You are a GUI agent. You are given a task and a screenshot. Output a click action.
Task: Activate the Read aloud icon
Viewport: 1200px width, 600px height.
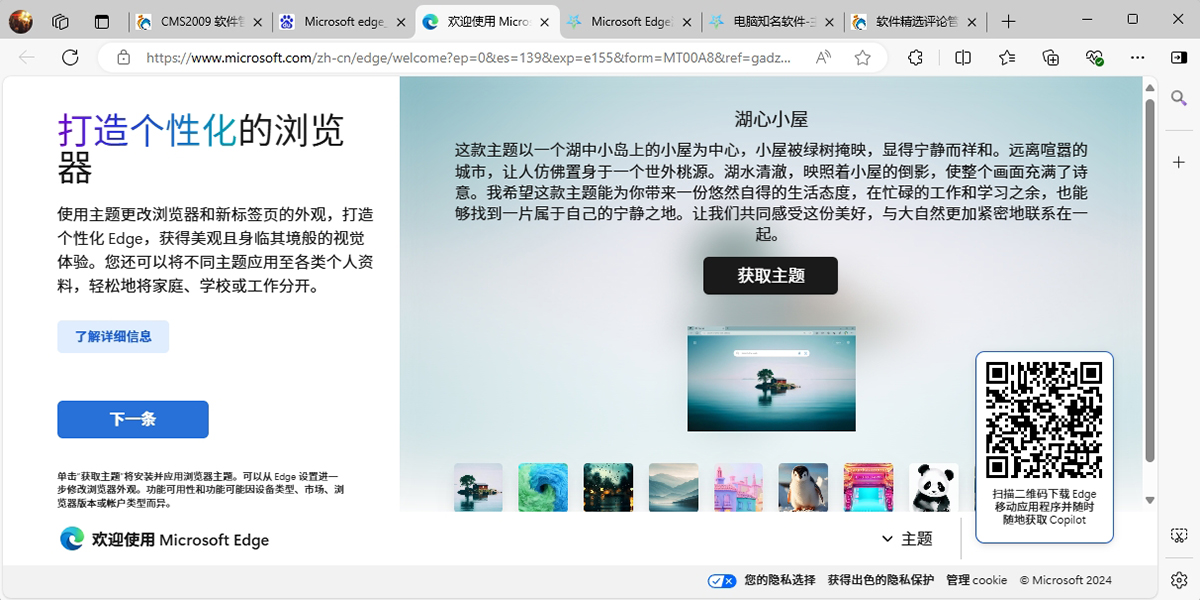point(824,58)
